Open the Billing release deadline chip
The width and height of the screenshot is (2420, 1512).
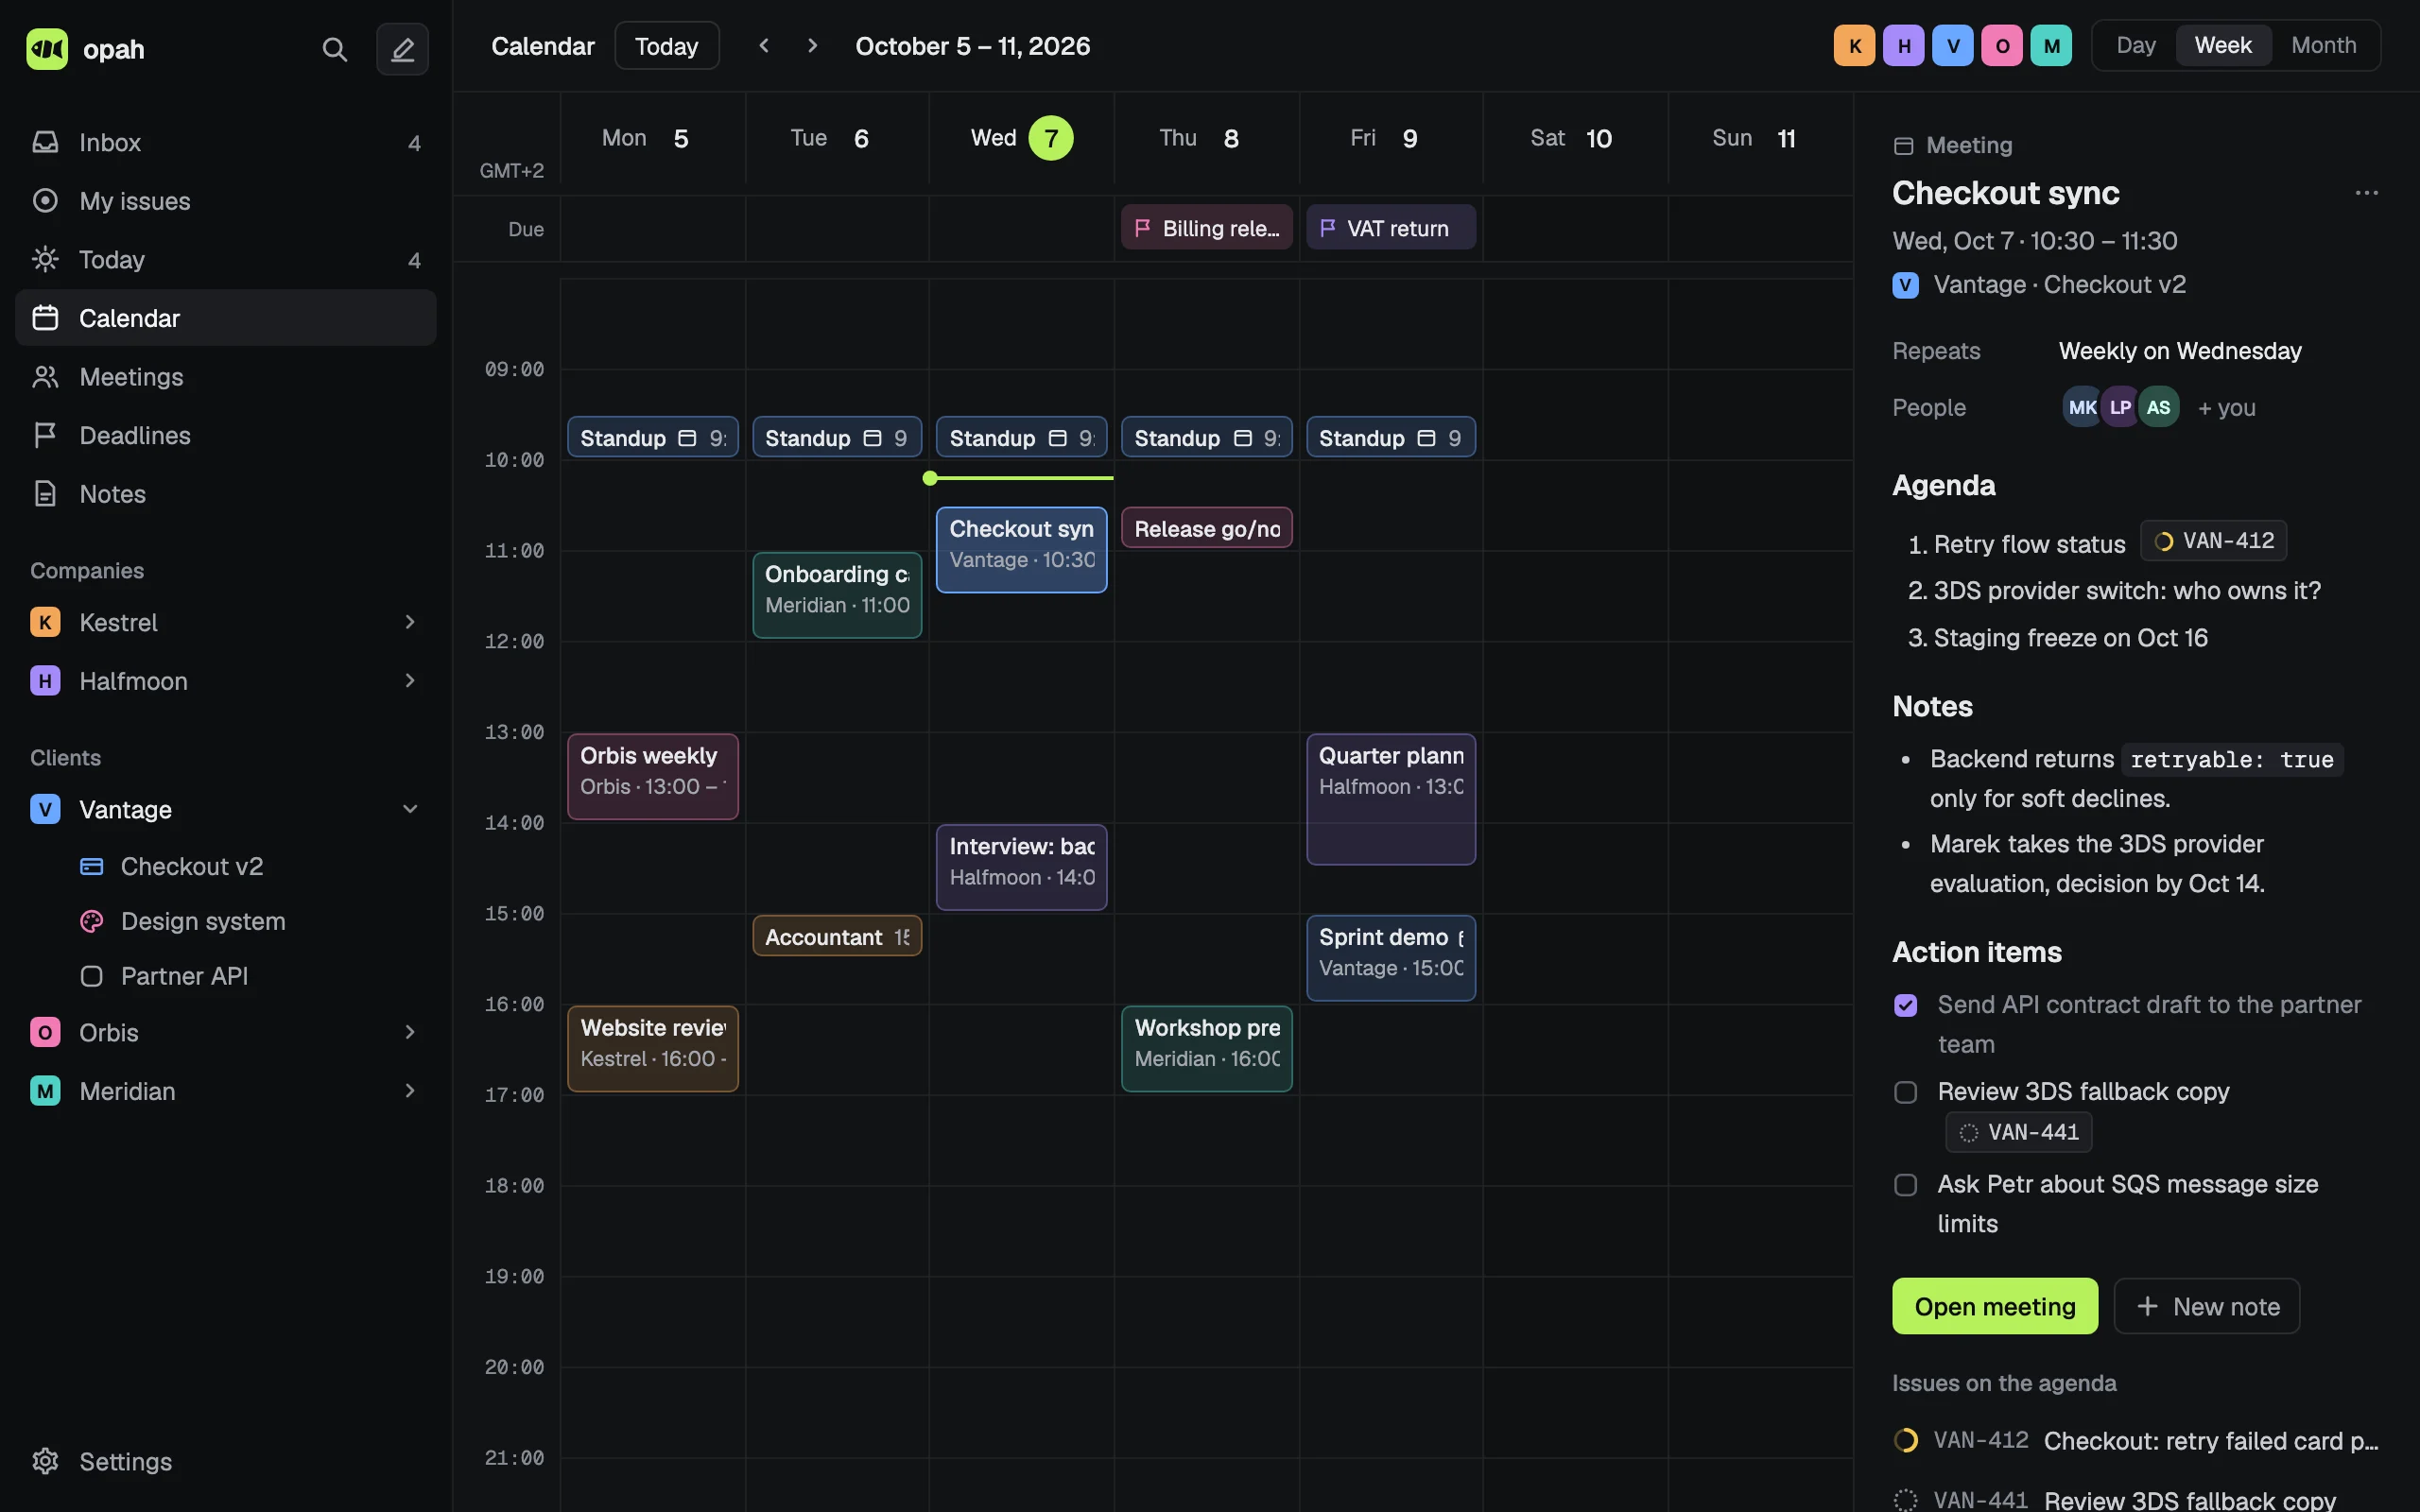tap(1206, 228)
